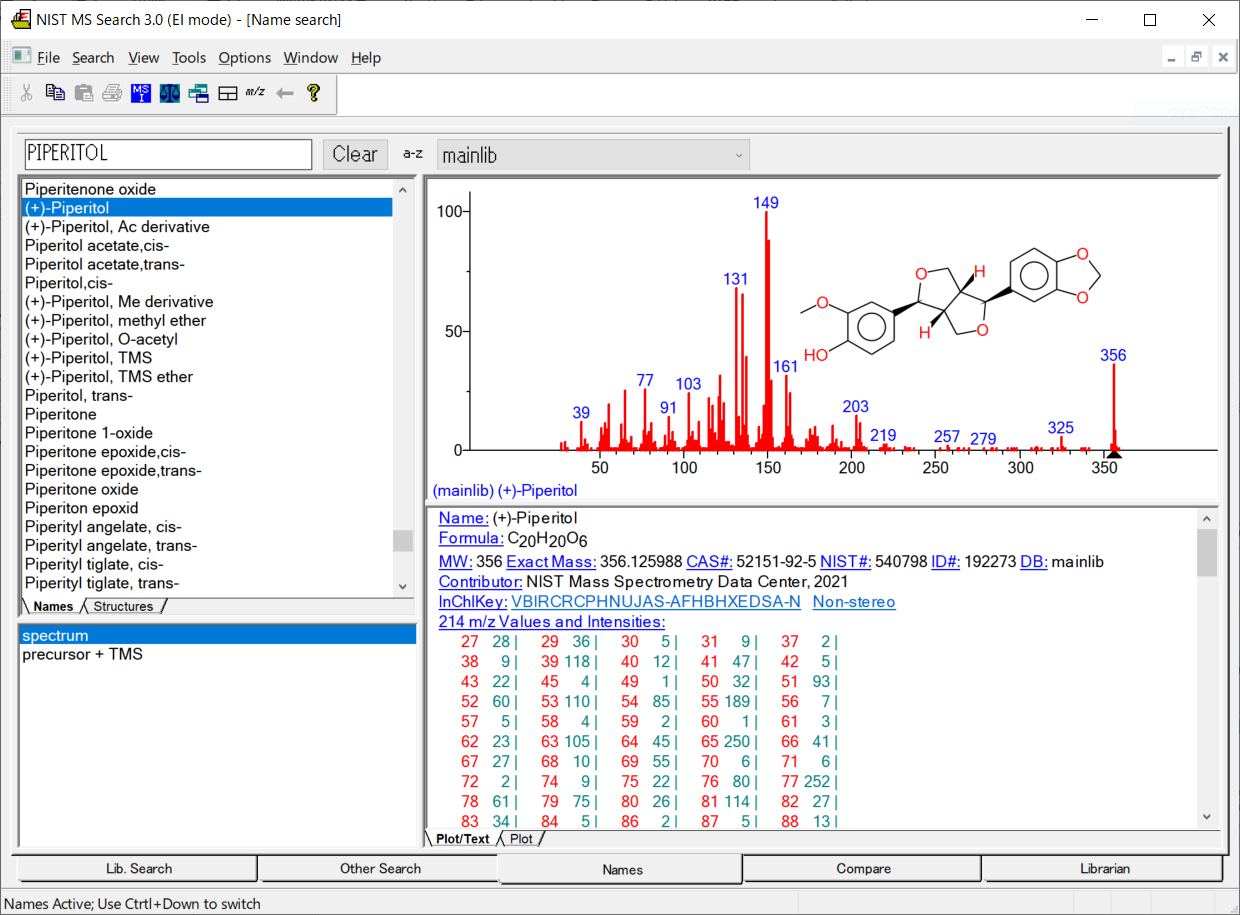The height and width of the screenshot is (915, 1240).
Task: Select the Names tab under the name list
Action: (53, 606)
